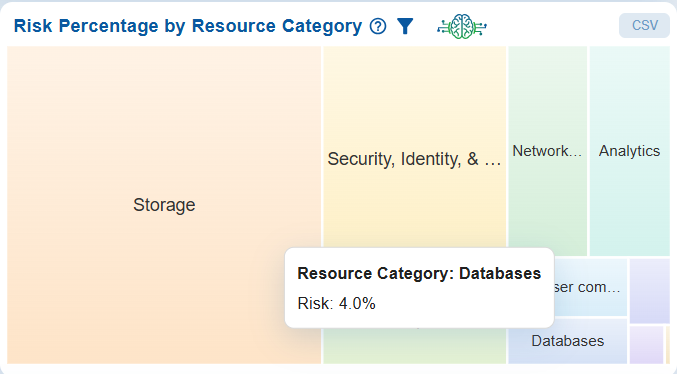Select the small purple tile beside Databases
Image resolution: width=677 pixels, height=374 pixels.
(x=646, y=345)
